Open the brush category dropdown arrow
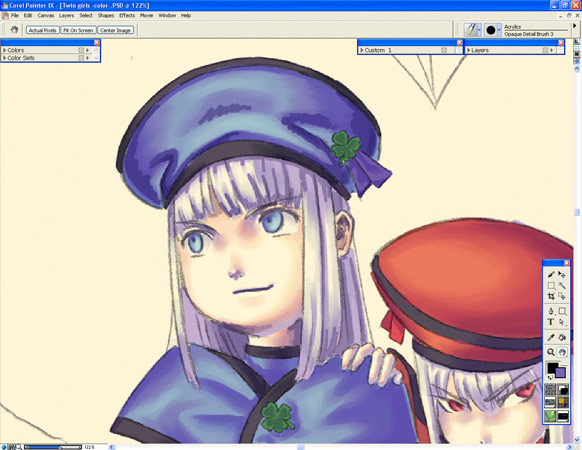 (x=480, y=30)
